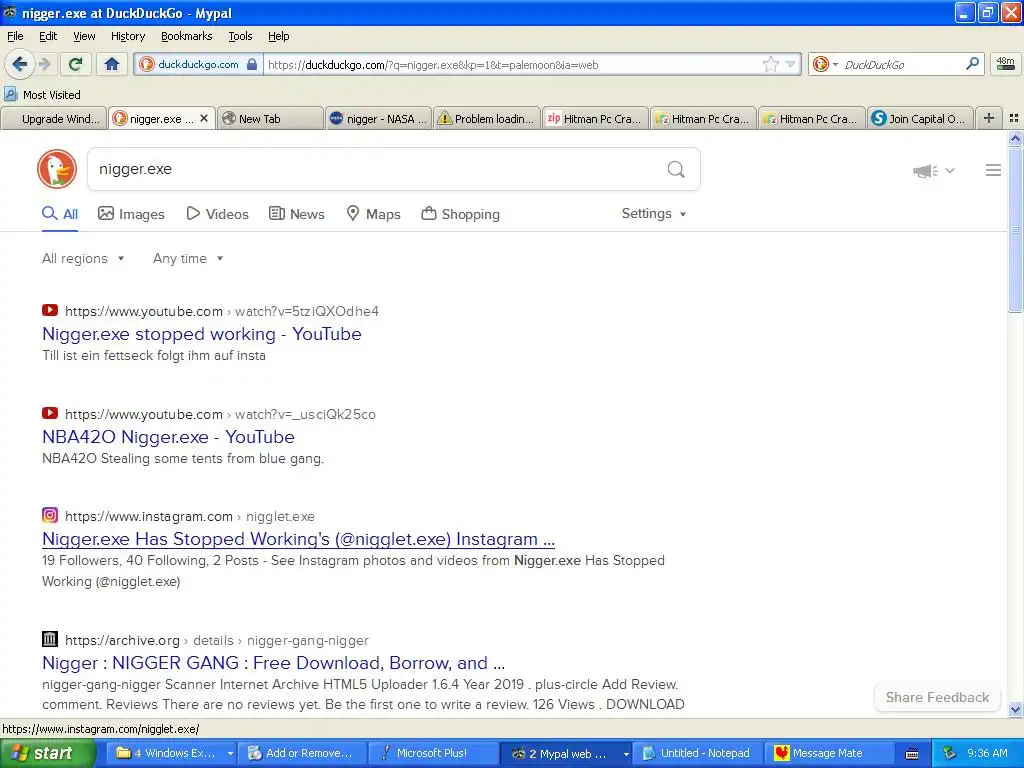Open a new tab with plus button
The height and width of the screenshot is (768, 1024).
(x=989, y=118)
